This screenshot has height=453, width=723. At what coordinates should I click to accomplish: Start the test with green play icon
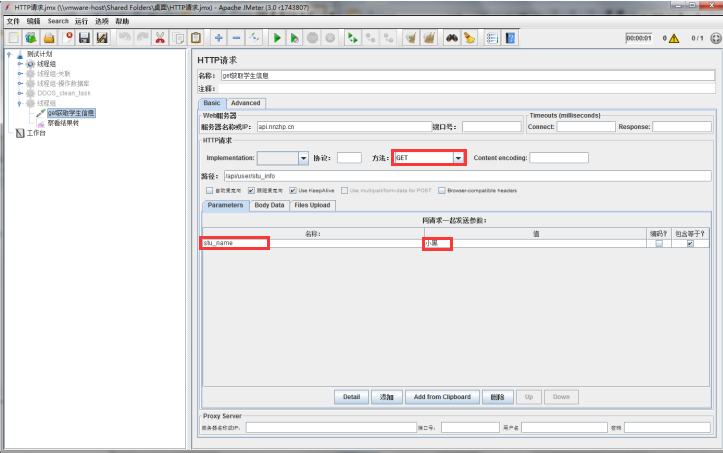277,38
